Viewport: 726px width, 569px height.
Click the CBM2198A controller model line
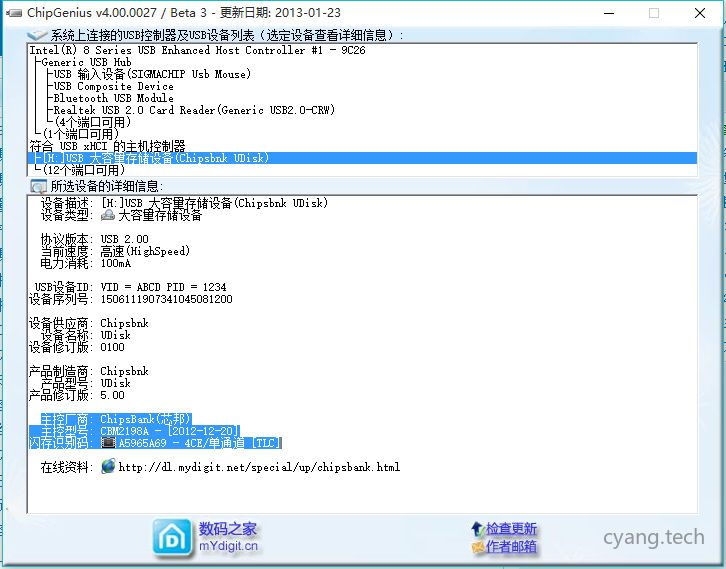point(140,431)
